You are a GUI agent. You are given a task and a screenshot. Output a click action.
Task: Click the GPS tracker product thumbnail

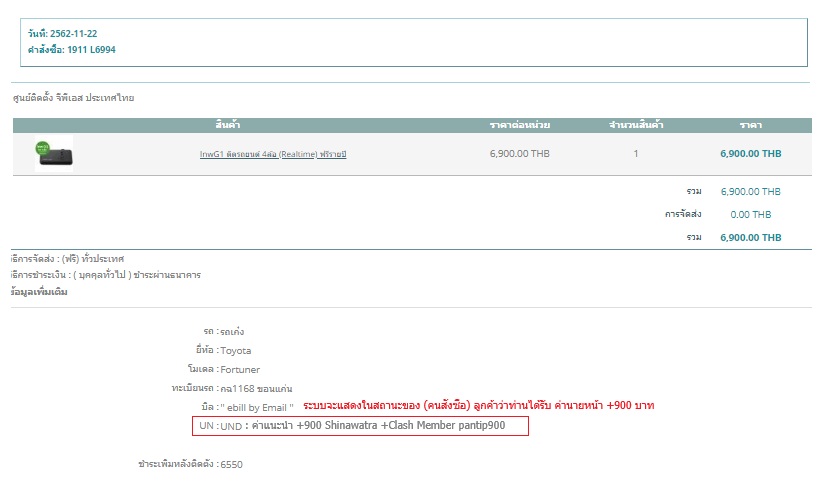tap(53, 154)
